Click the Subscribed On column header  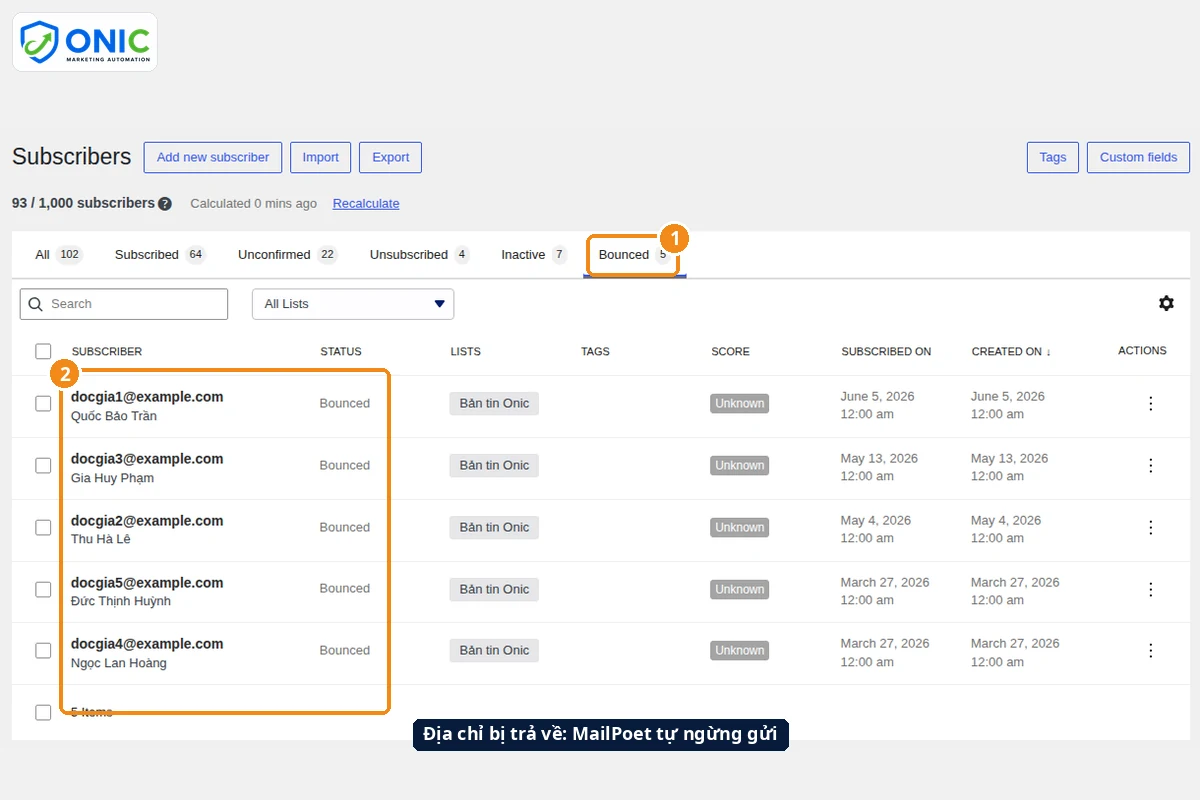886,352
